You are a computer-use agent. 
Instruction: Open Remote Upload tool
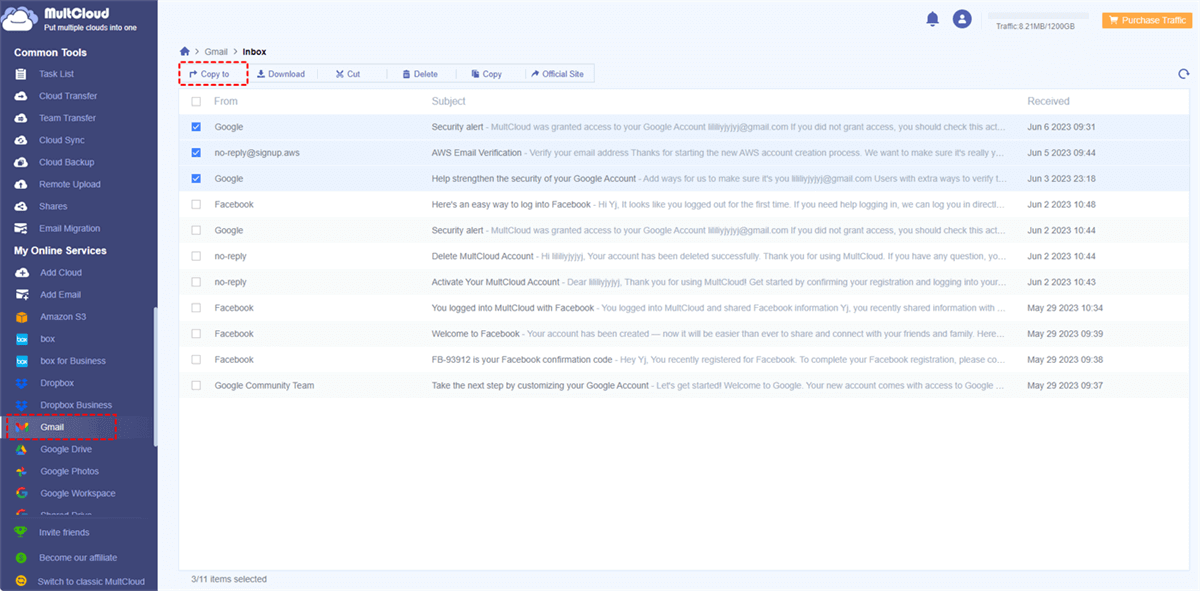[70, 184]
